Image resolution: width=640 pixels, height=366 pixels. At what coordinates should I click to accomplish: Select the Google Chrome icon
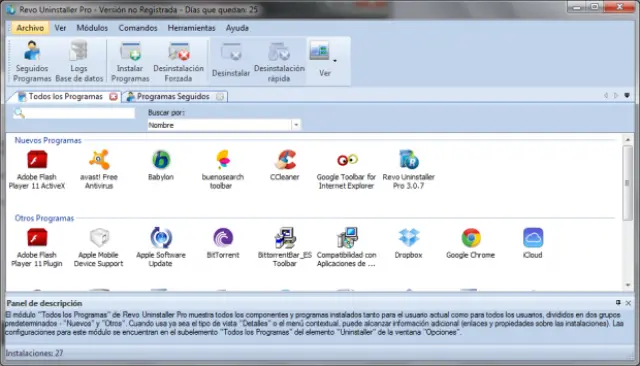pyautogui.click(x=471, y=244)
